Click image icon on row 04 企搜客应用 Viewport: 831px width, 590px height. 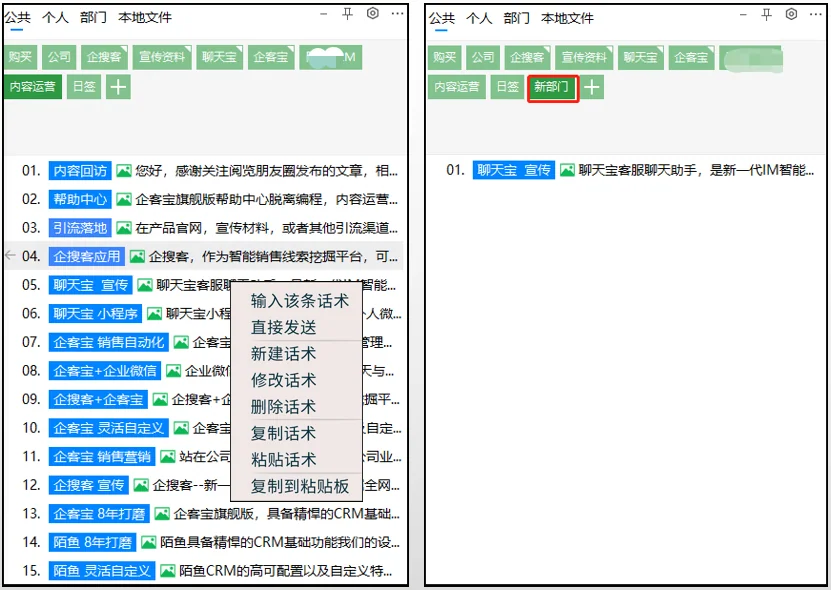click(x=137, y=257)
